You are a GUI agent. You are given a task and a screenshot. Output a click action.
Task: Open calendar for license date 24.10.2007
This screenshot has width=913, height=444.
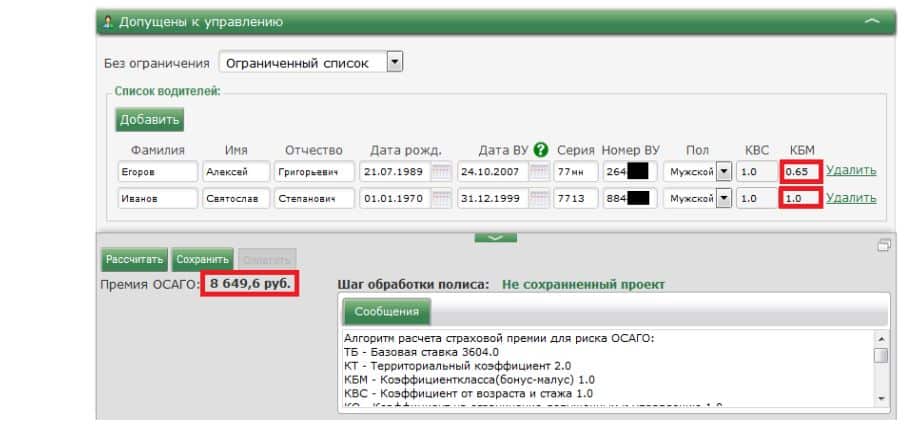pos(539,172)
